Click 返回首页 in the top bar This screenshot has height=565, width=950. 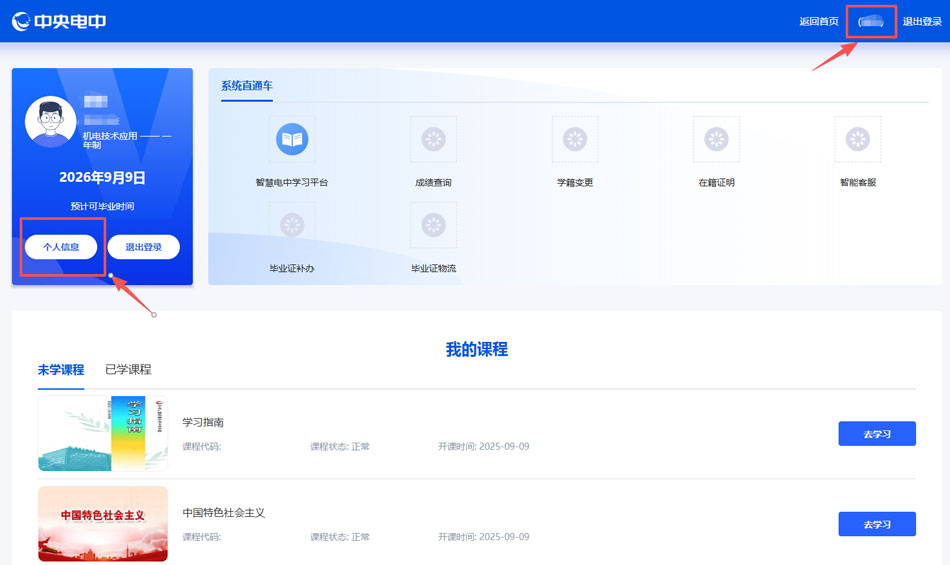(x=819, y=21)
